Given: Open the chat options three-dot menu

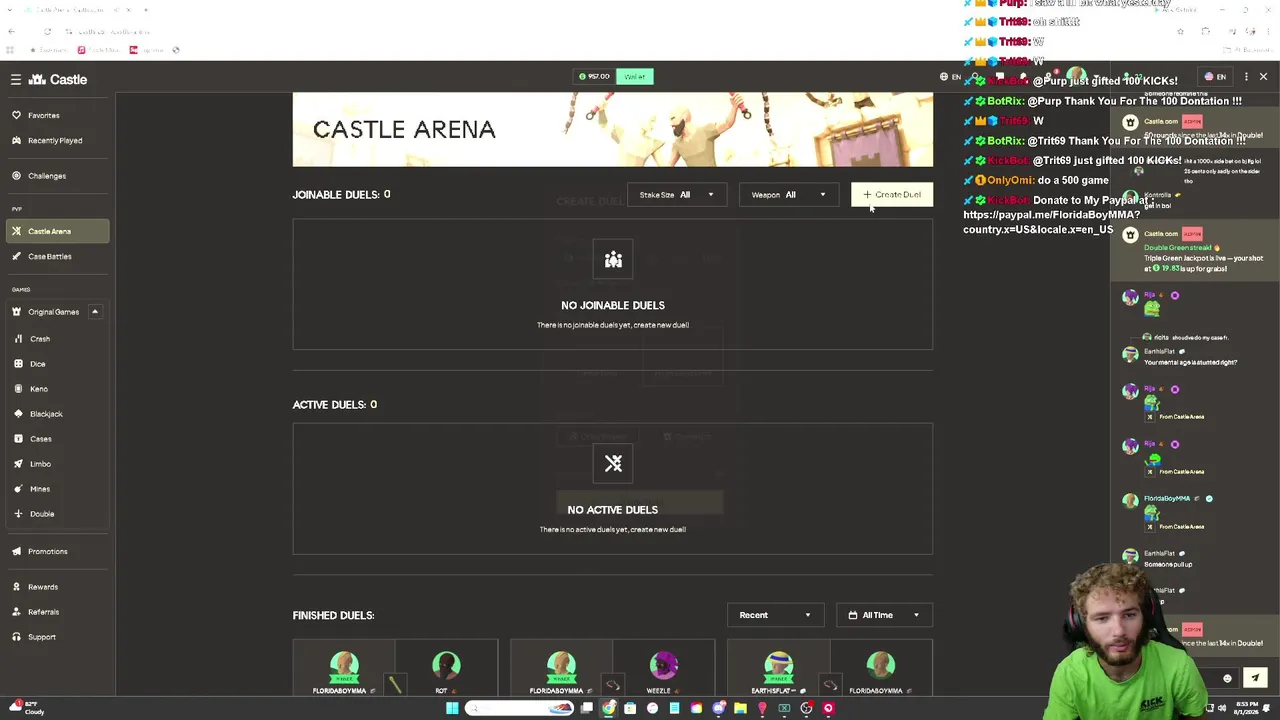Looking at the screenshot, I should point(1245,77).
